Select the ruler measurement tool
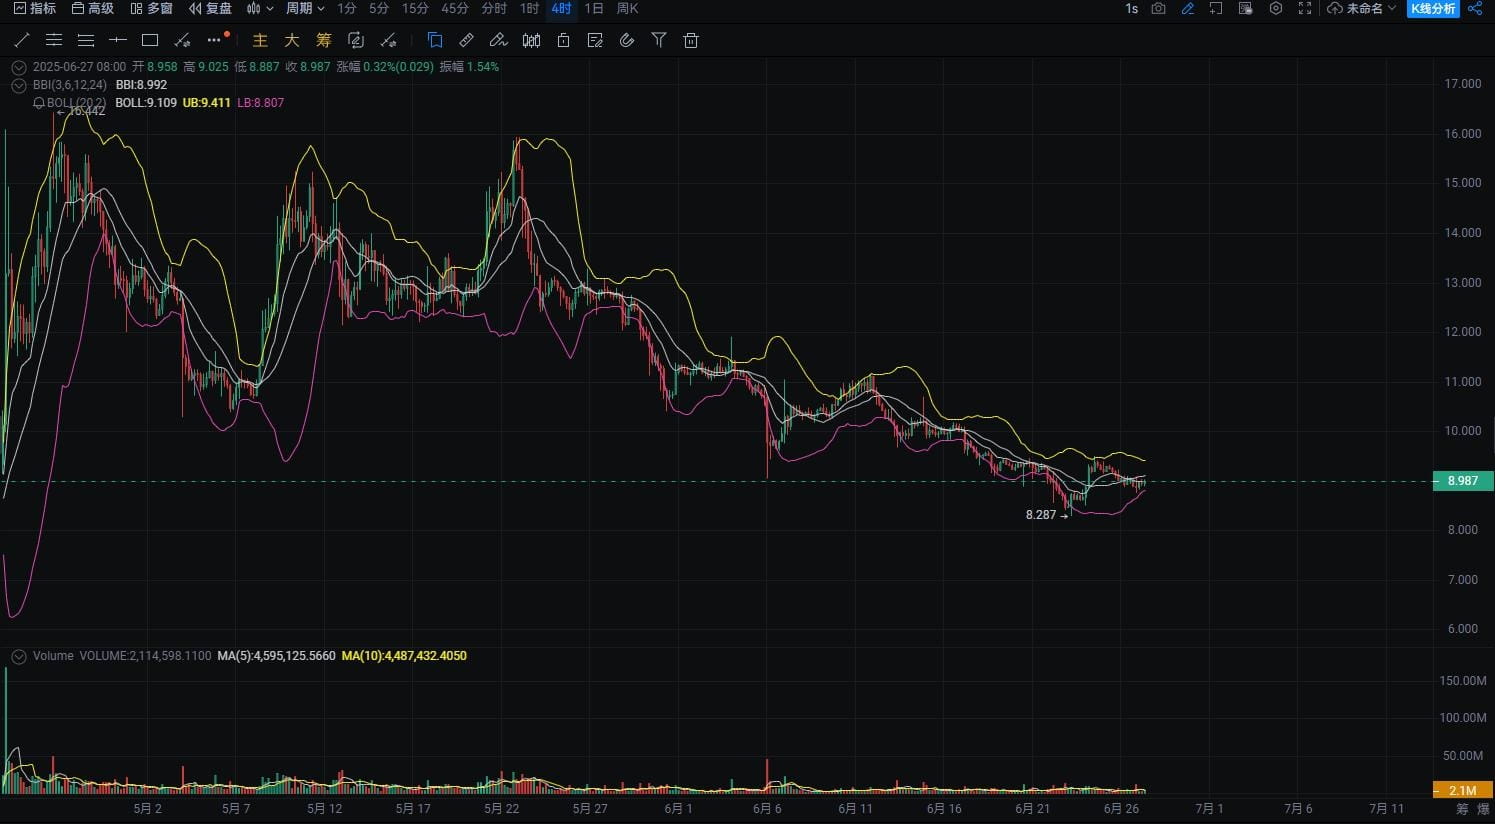Viewport: 1495px width, 824px height. coord(467,40)
